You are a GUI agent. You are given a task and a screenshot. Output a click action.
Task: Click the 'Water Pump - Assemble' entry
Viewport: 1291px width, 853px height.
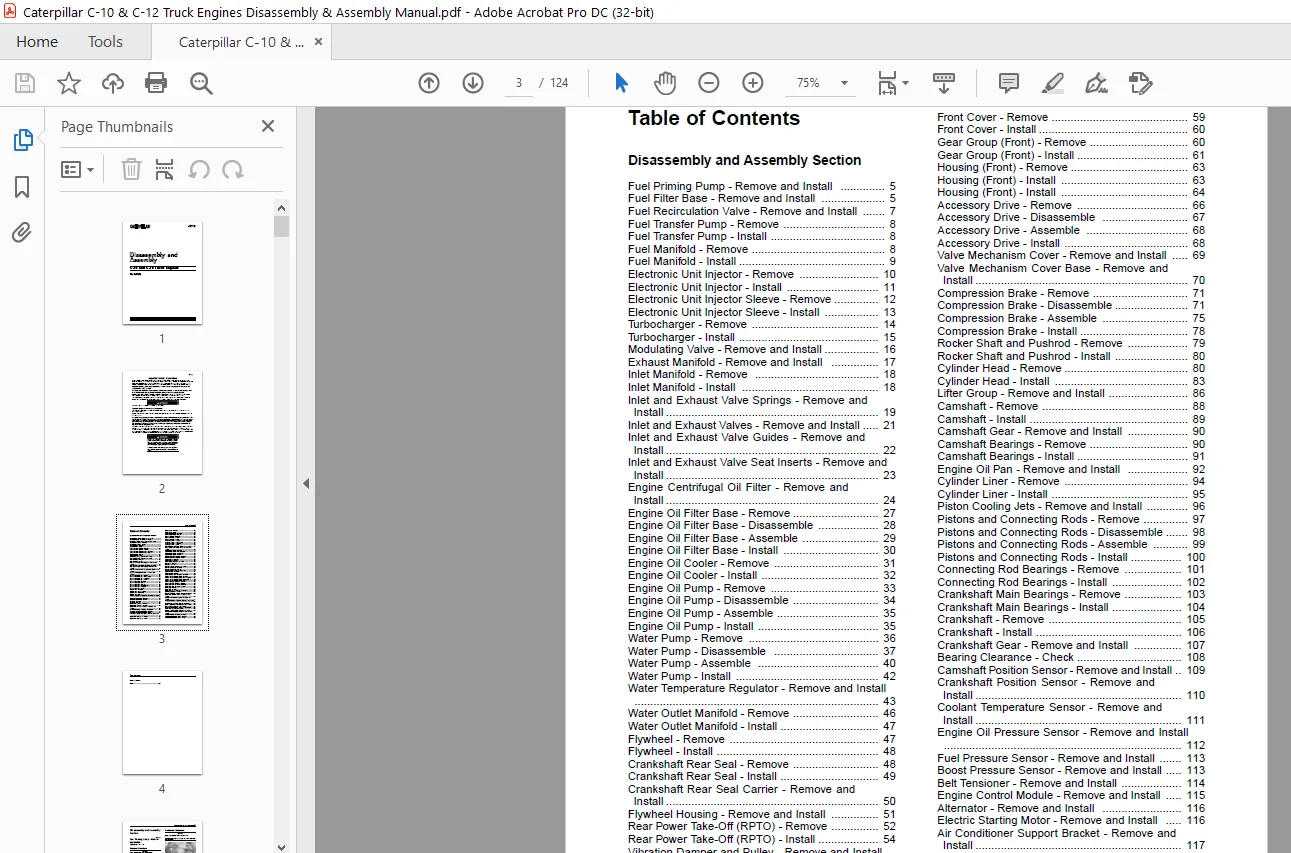[762, 663]
